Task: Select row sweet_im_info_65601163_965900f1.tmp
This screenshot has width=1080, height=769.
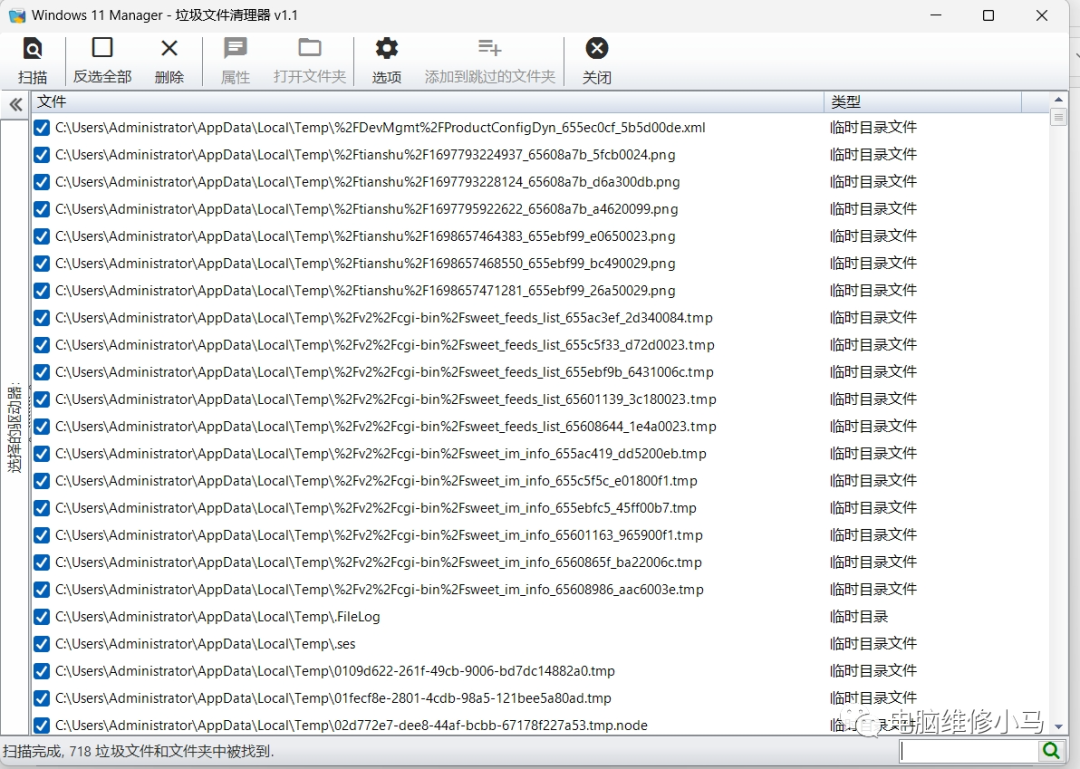Action: [x=541, y=535]
